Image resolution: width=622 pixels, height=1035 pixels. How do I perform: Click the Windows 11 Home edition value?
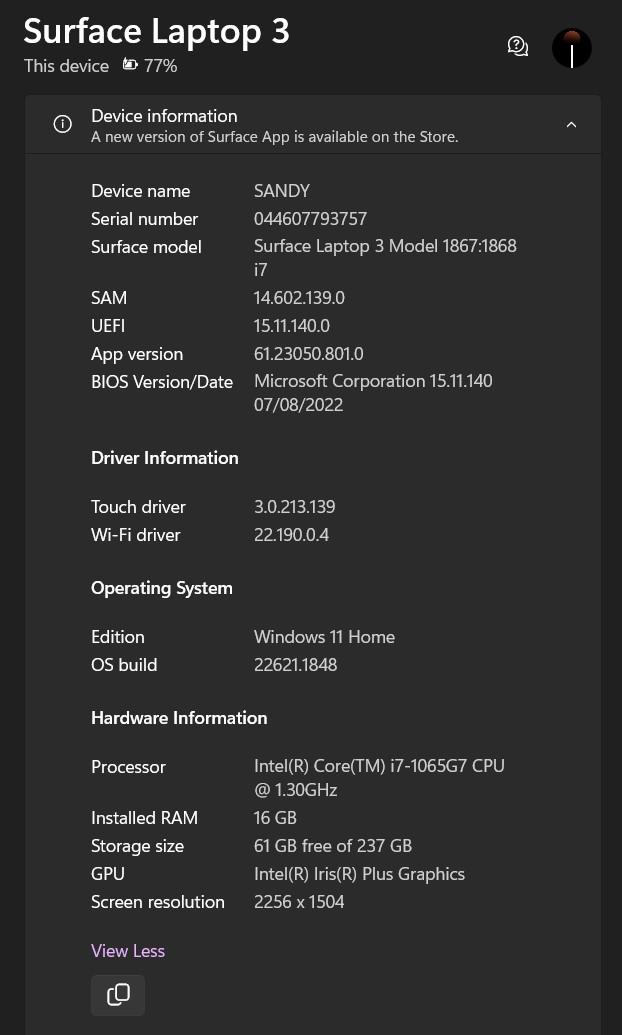point(325,637)
